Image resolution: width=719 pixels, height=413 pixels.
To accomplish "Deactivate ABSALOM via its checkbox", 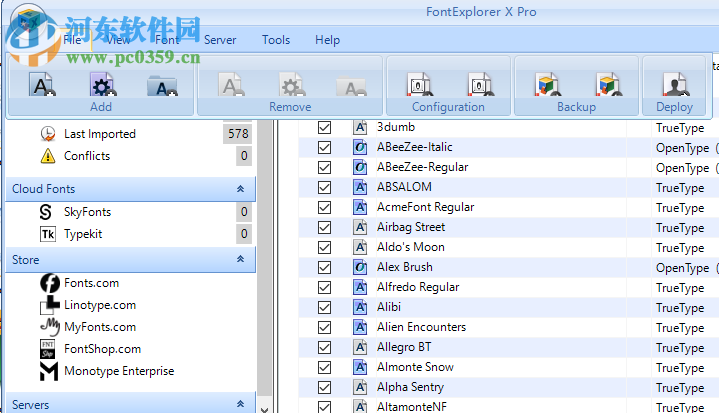I will pos(324,187).
